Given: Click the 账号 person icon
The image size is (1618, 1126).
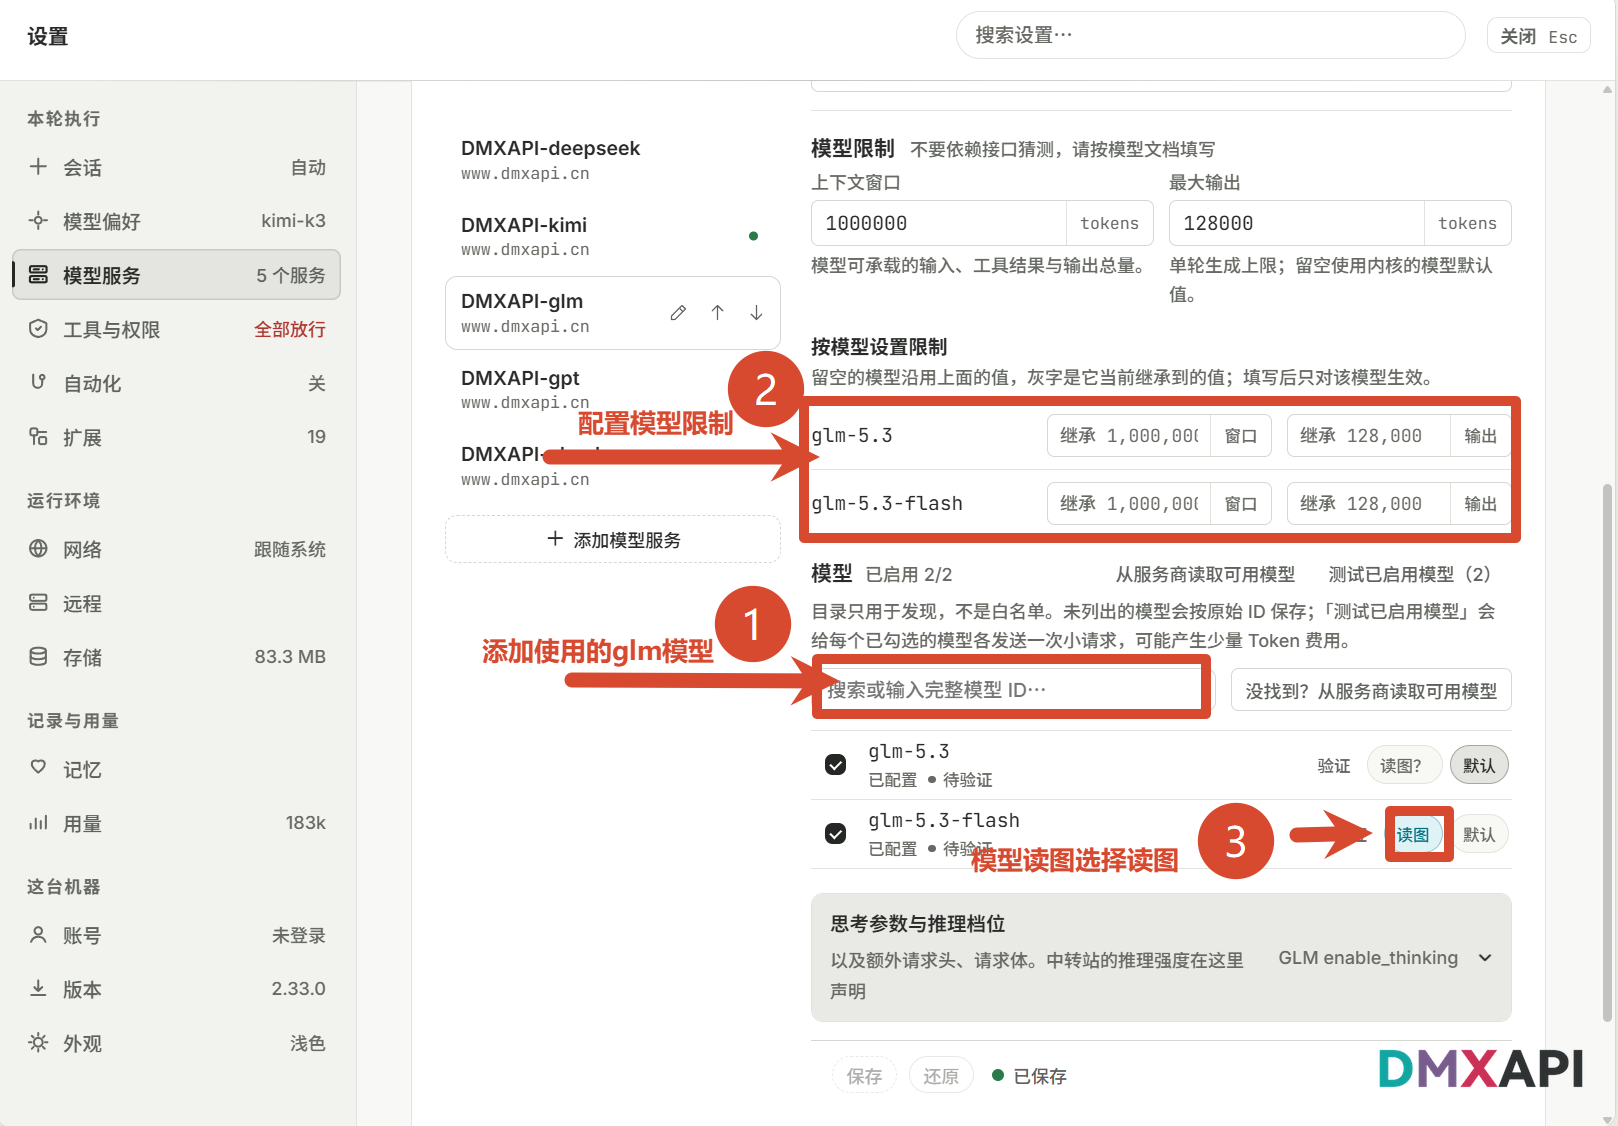Looking at the screenshot, I should pos(38,934).
